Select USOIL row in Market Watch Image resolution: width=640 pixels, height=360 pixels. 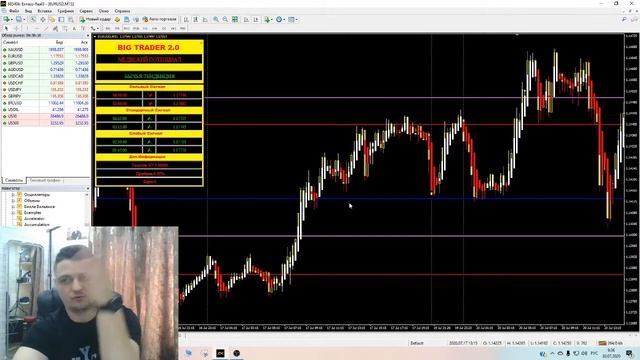(x=45, y=109)
